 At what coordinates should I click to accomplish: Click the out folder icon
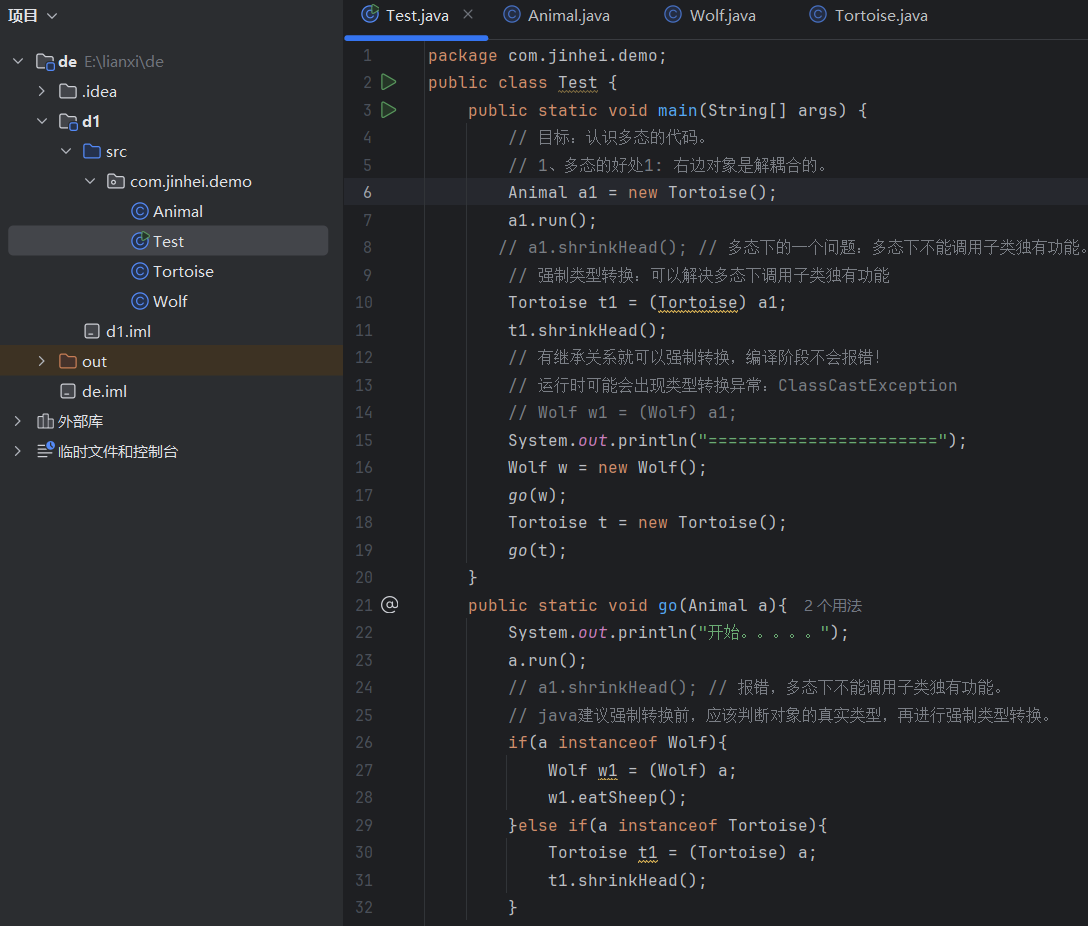68,361
